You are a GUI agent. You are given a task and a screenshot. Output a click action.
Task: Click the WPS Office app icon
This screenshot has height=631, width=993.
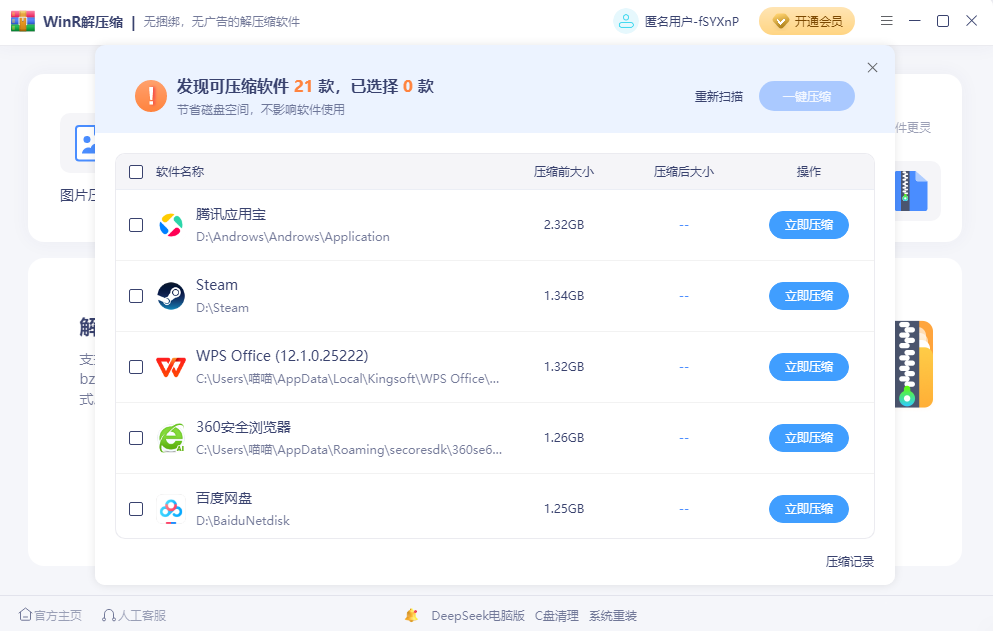[x=171, y=367]
